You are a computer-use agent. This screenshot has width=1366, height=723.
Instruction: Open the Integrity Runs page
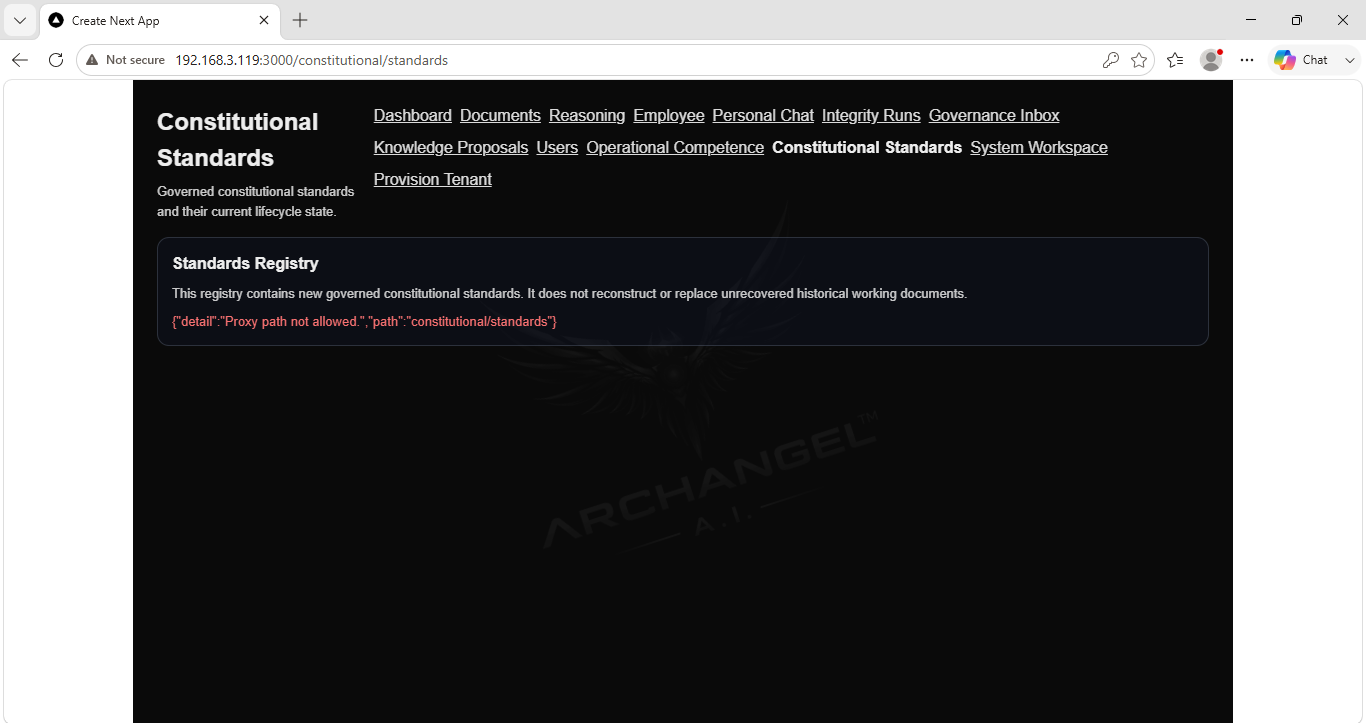(871, 116)
